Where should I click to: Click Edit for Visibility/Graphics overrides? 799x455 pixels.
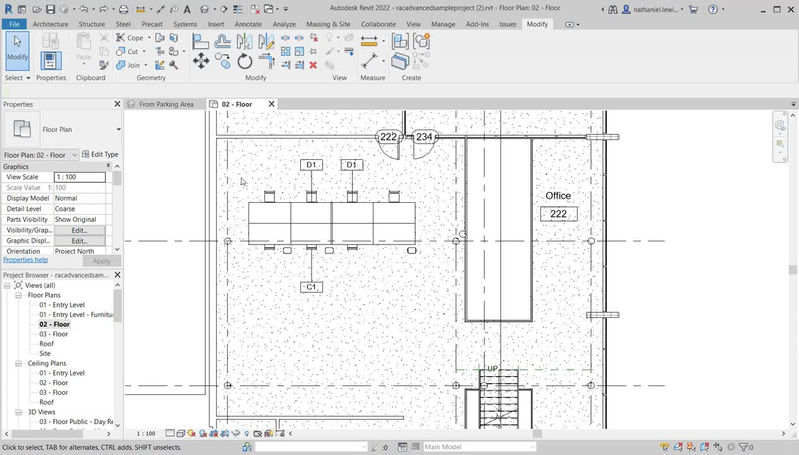[79, 230]
